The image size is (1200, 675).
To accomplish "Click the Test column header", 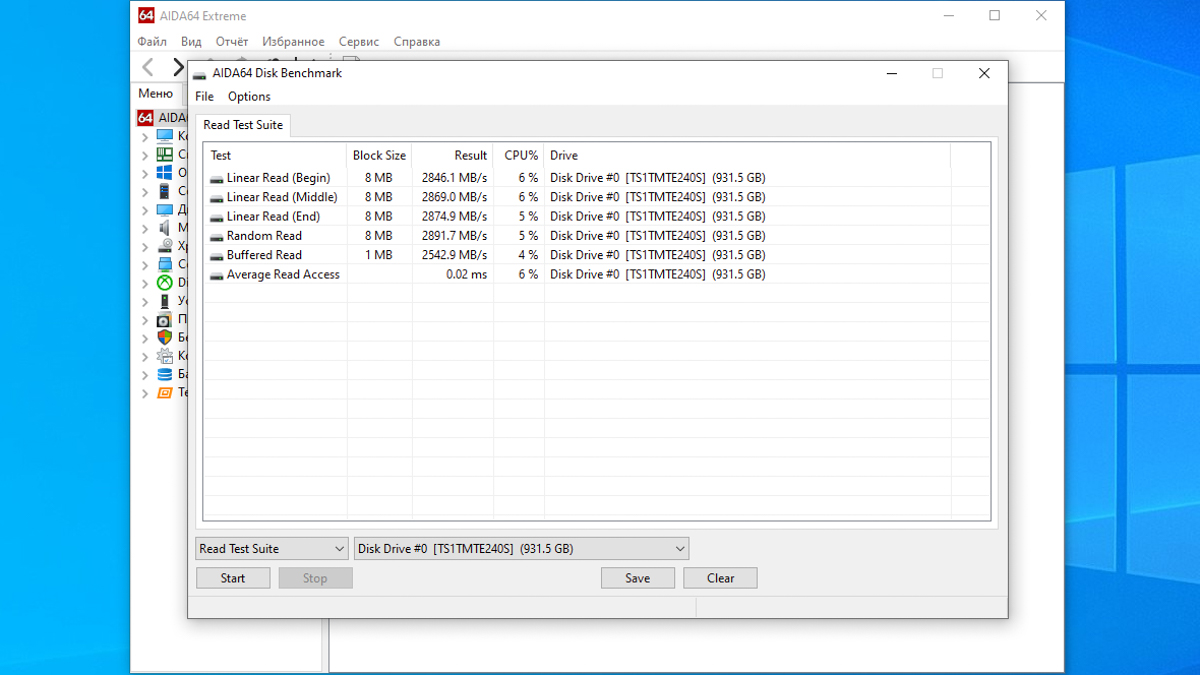I will point(276,156).
